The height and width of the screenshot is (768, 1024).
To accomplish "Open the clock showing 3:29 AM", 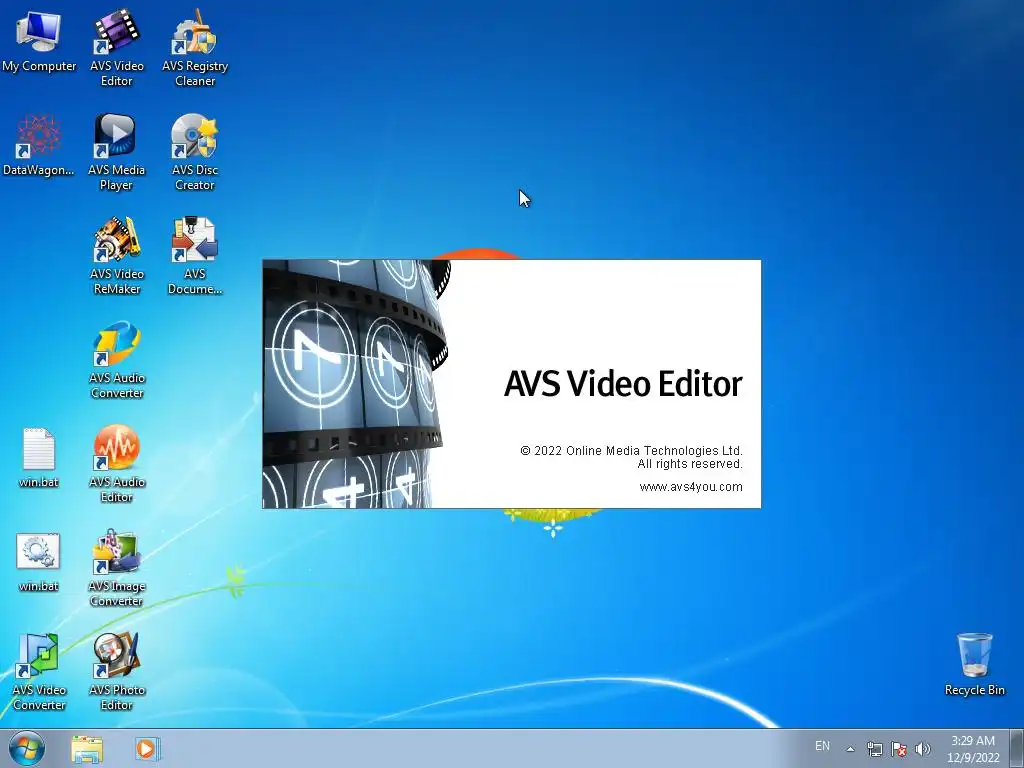I will [973, 749].
